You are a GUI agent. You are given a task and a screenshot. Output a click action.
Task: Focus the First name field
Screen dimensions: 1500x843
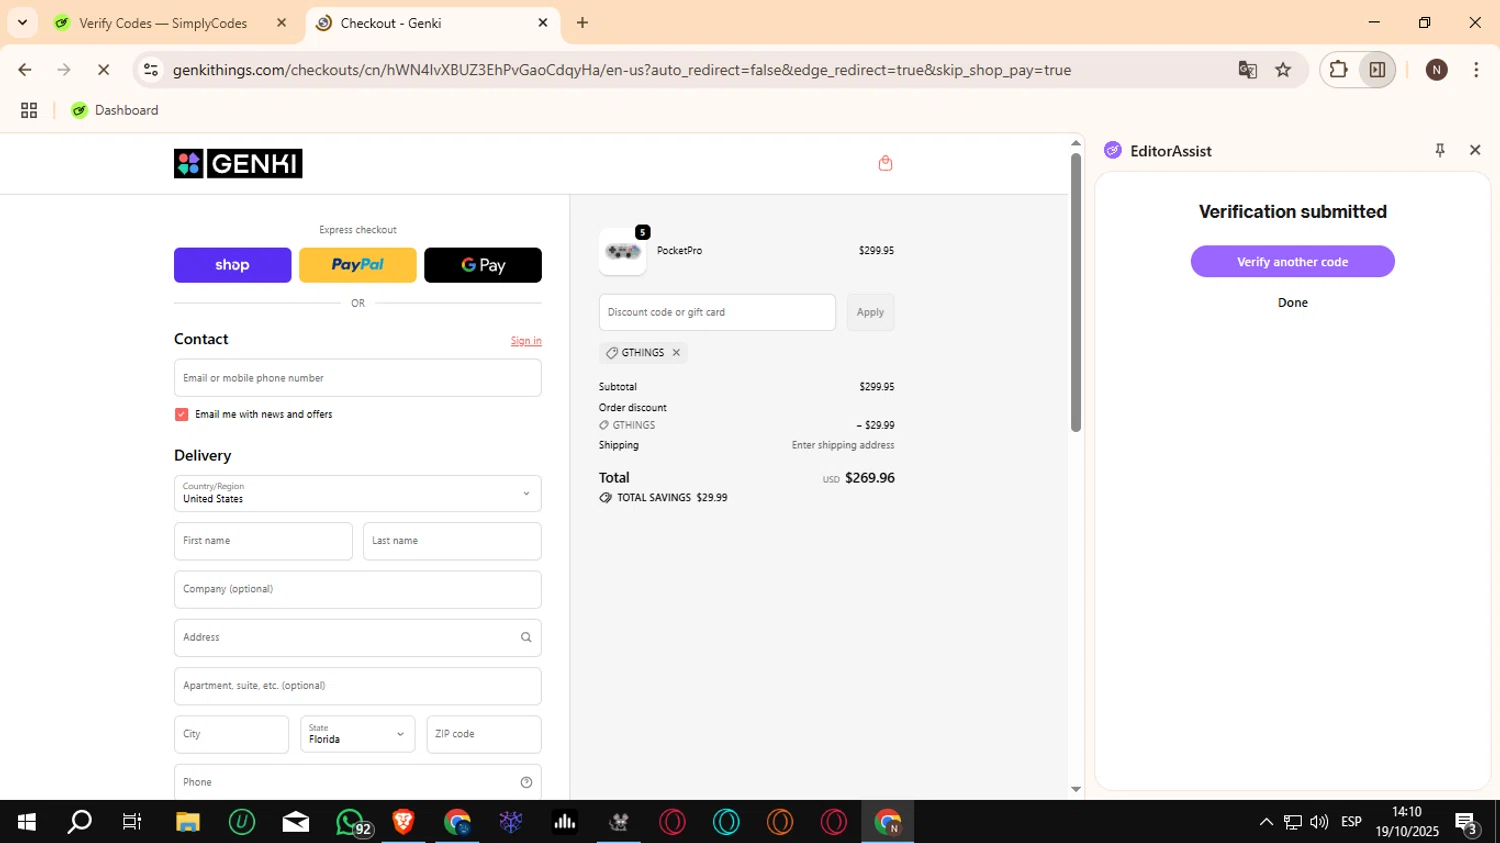[263, 541]
